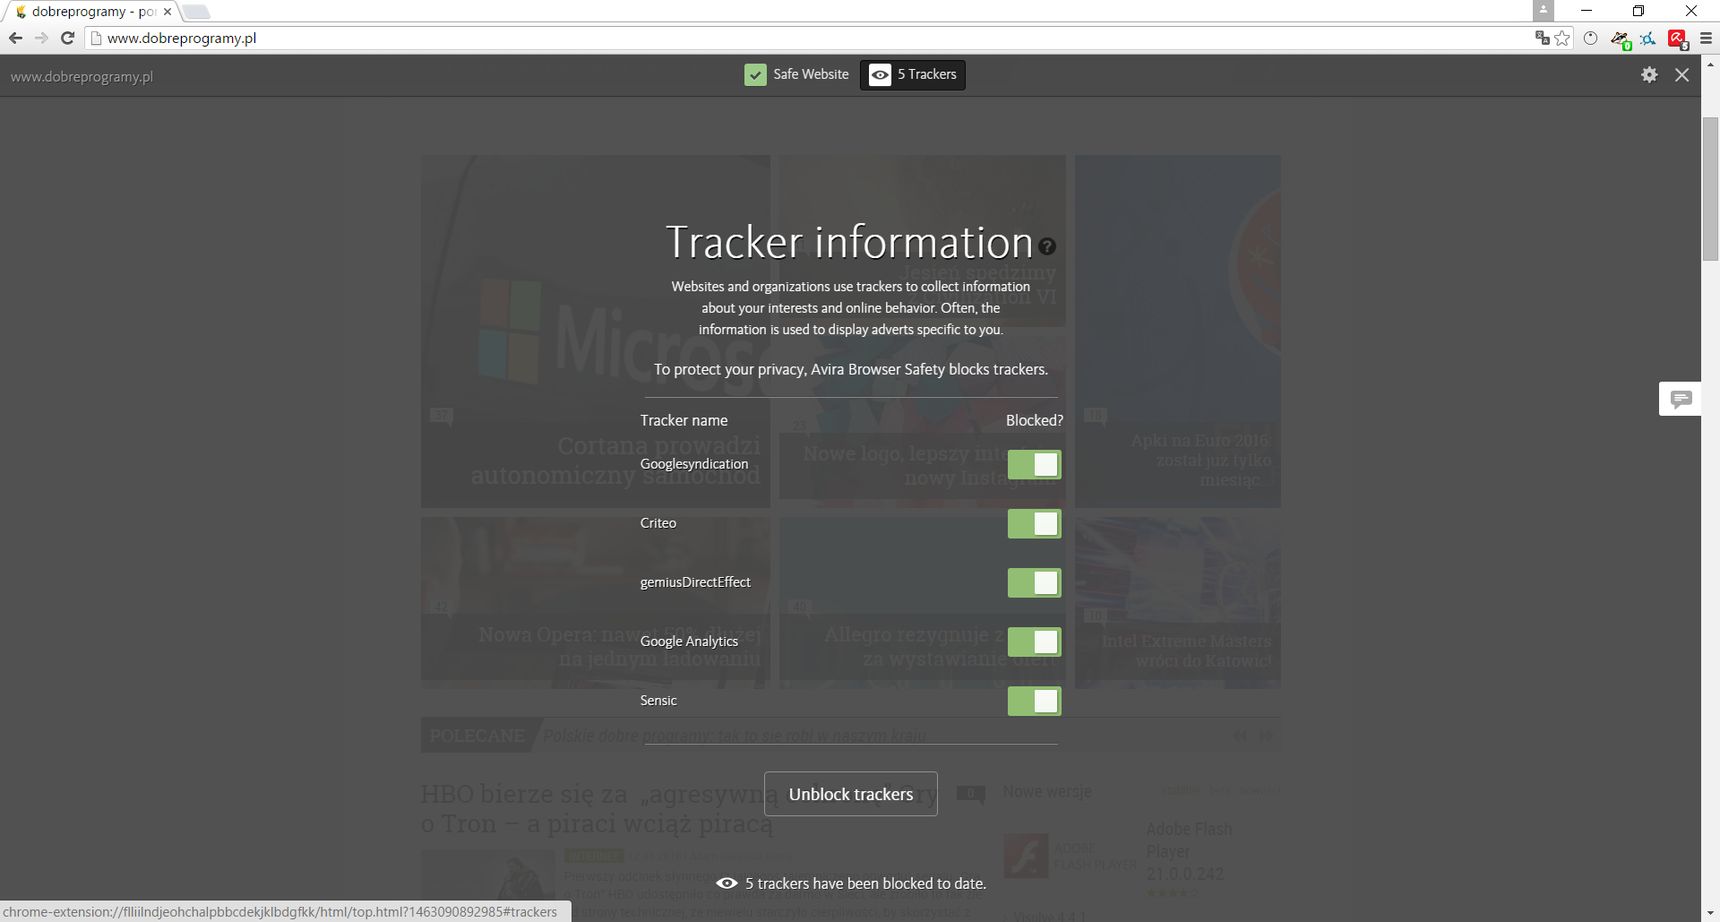The width and height of the screenshot is (1720, 922).
Task: Click the round dial extension icon
Action: click(1590, 38)
